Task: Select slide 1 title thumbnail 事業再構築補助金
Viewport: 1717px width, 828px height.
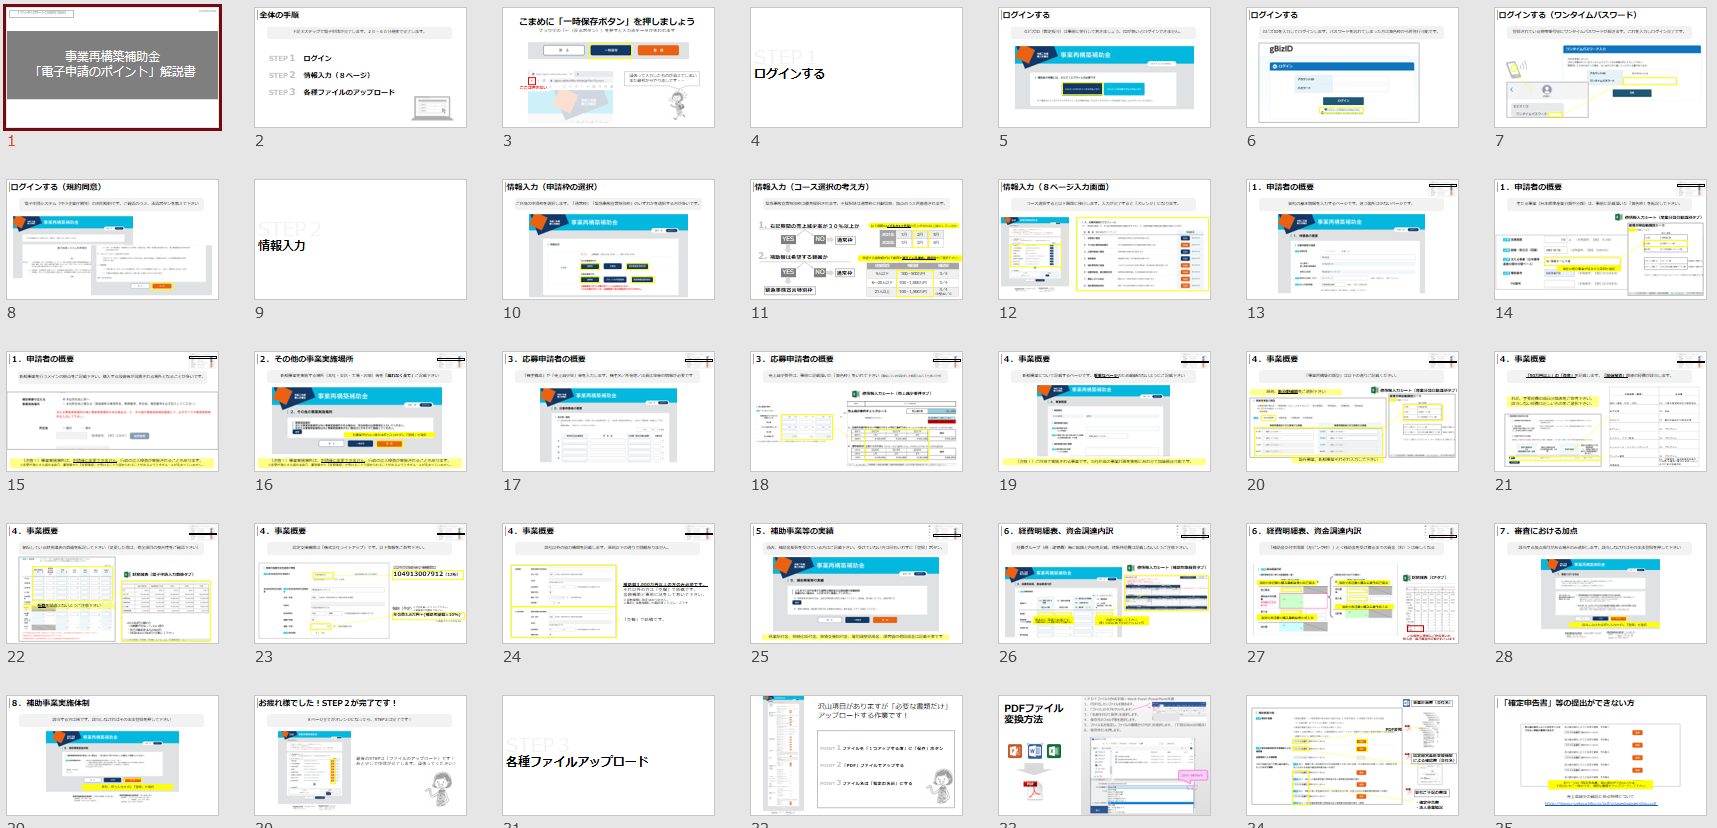Action: pyautogui.click(x=113, y=68)
